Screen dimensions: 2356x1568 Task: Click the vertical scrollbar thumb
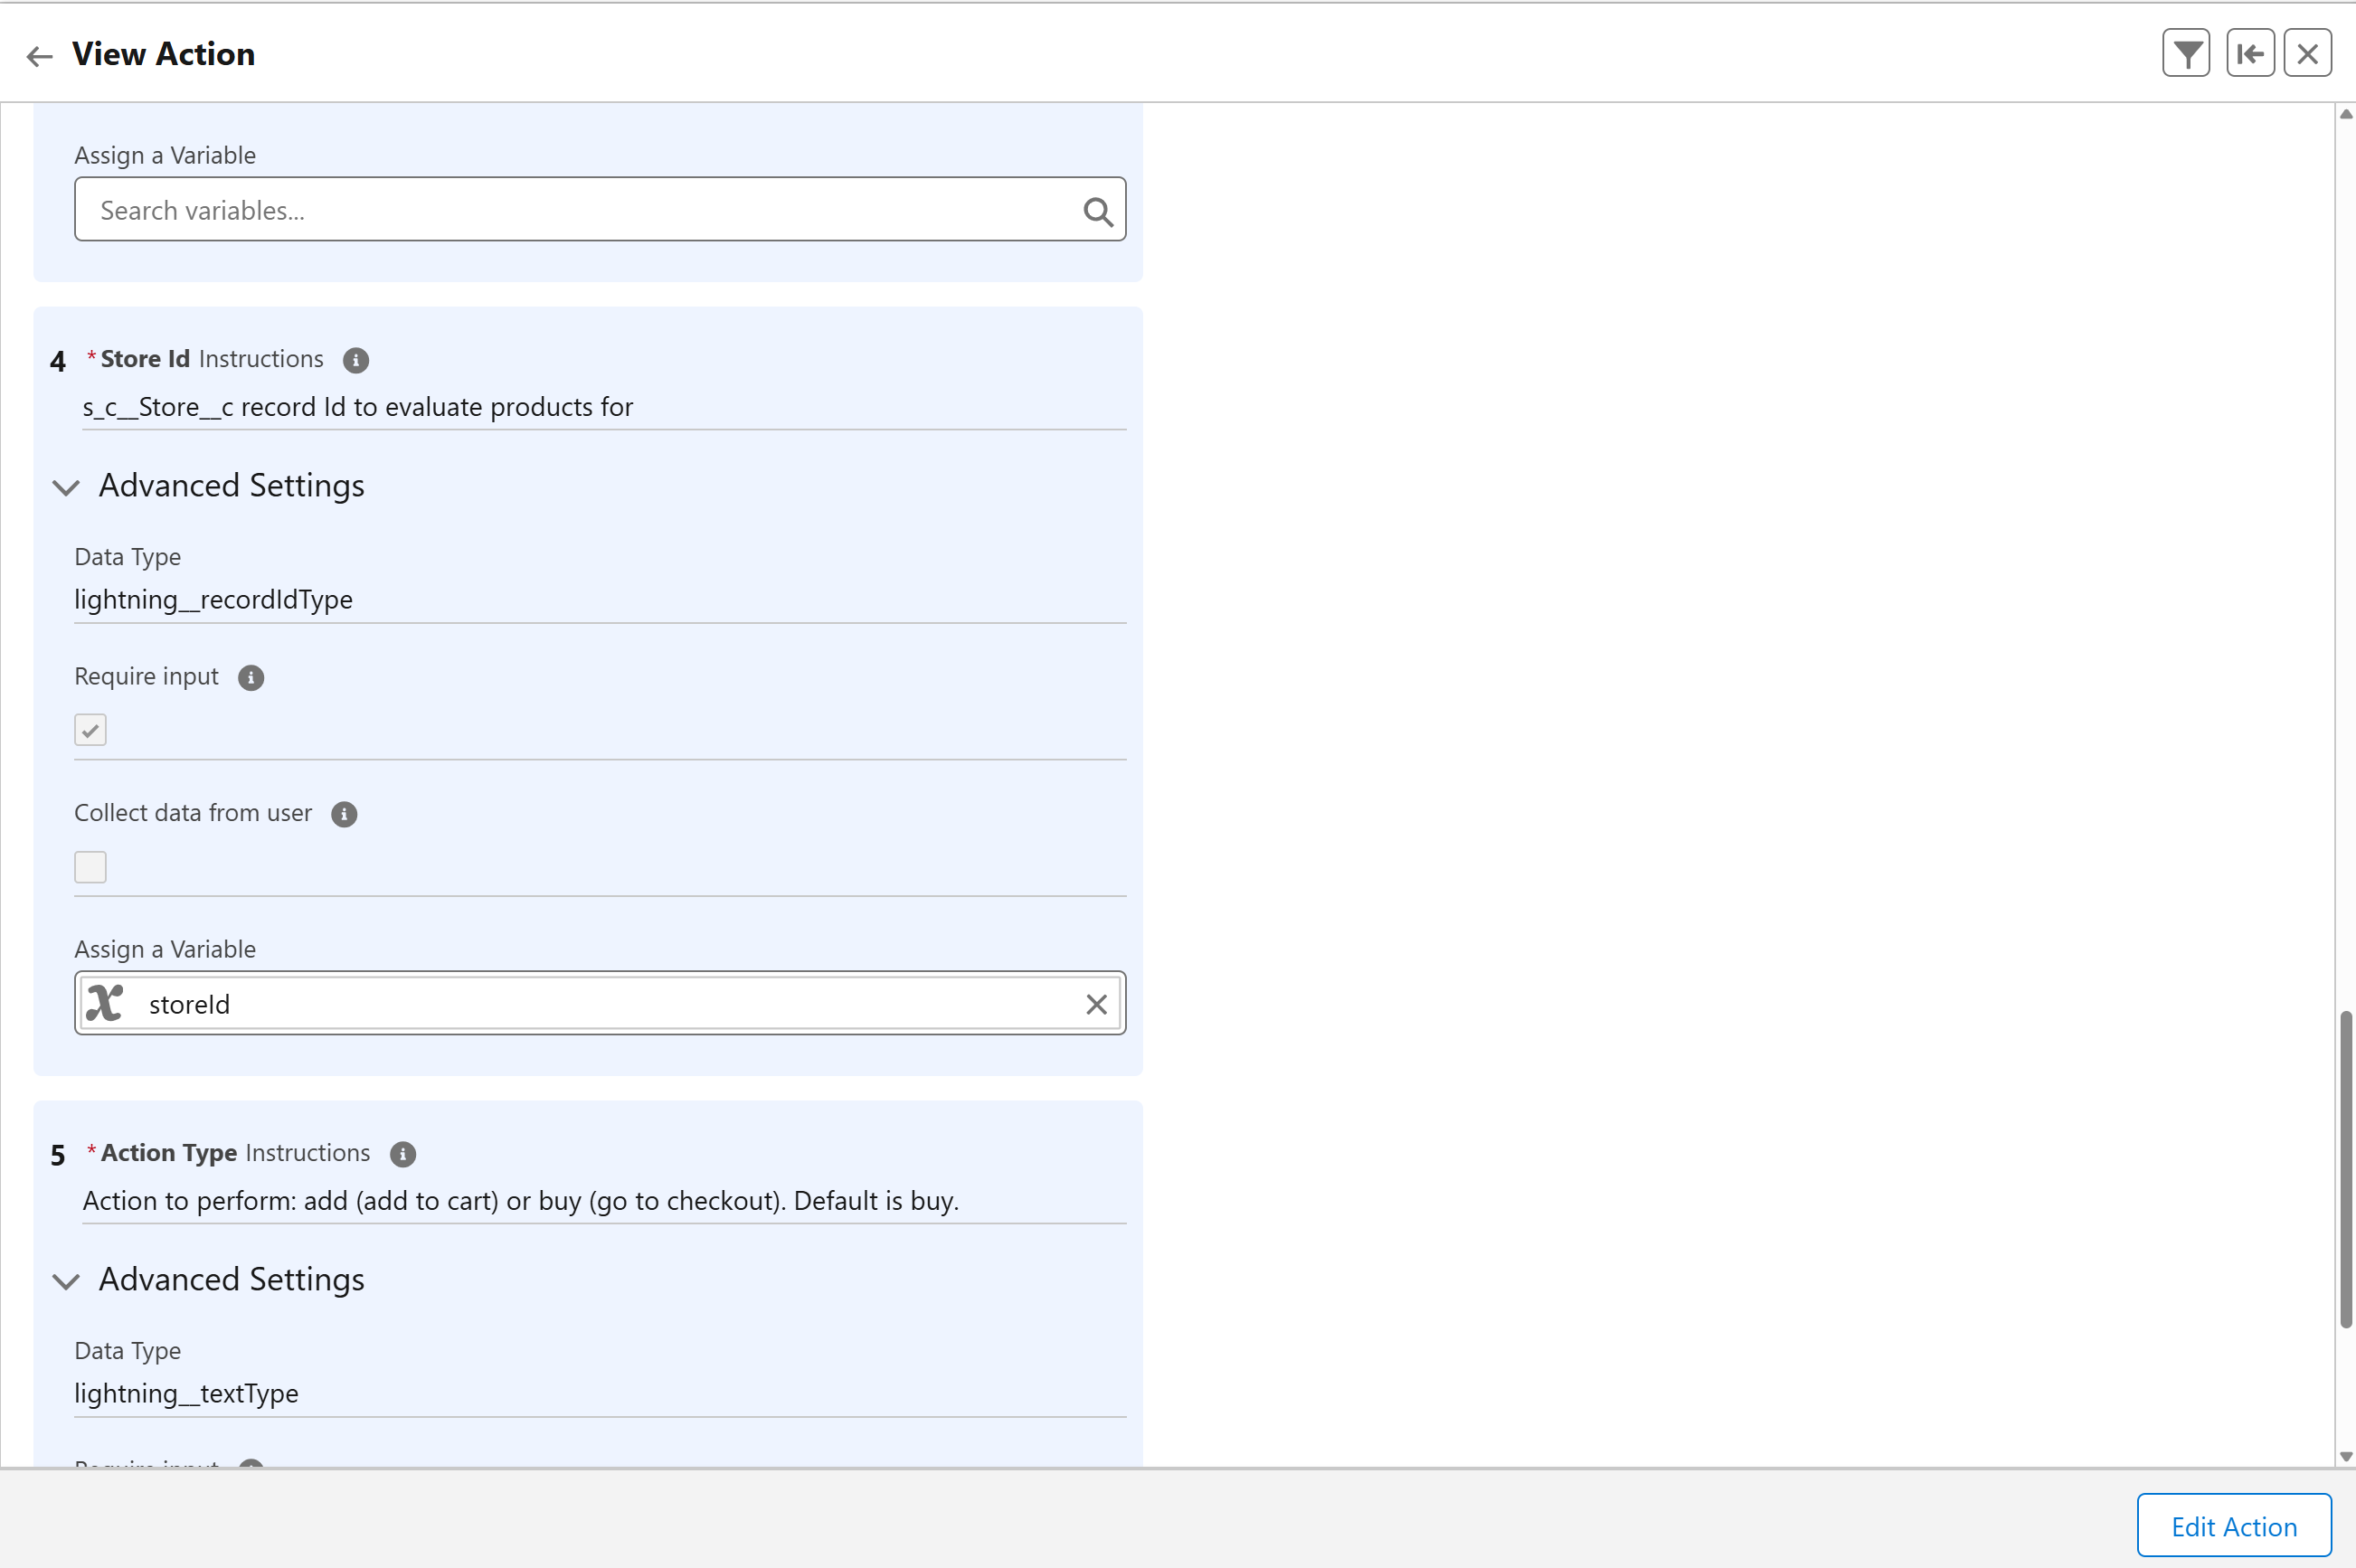point(2345,1170)
